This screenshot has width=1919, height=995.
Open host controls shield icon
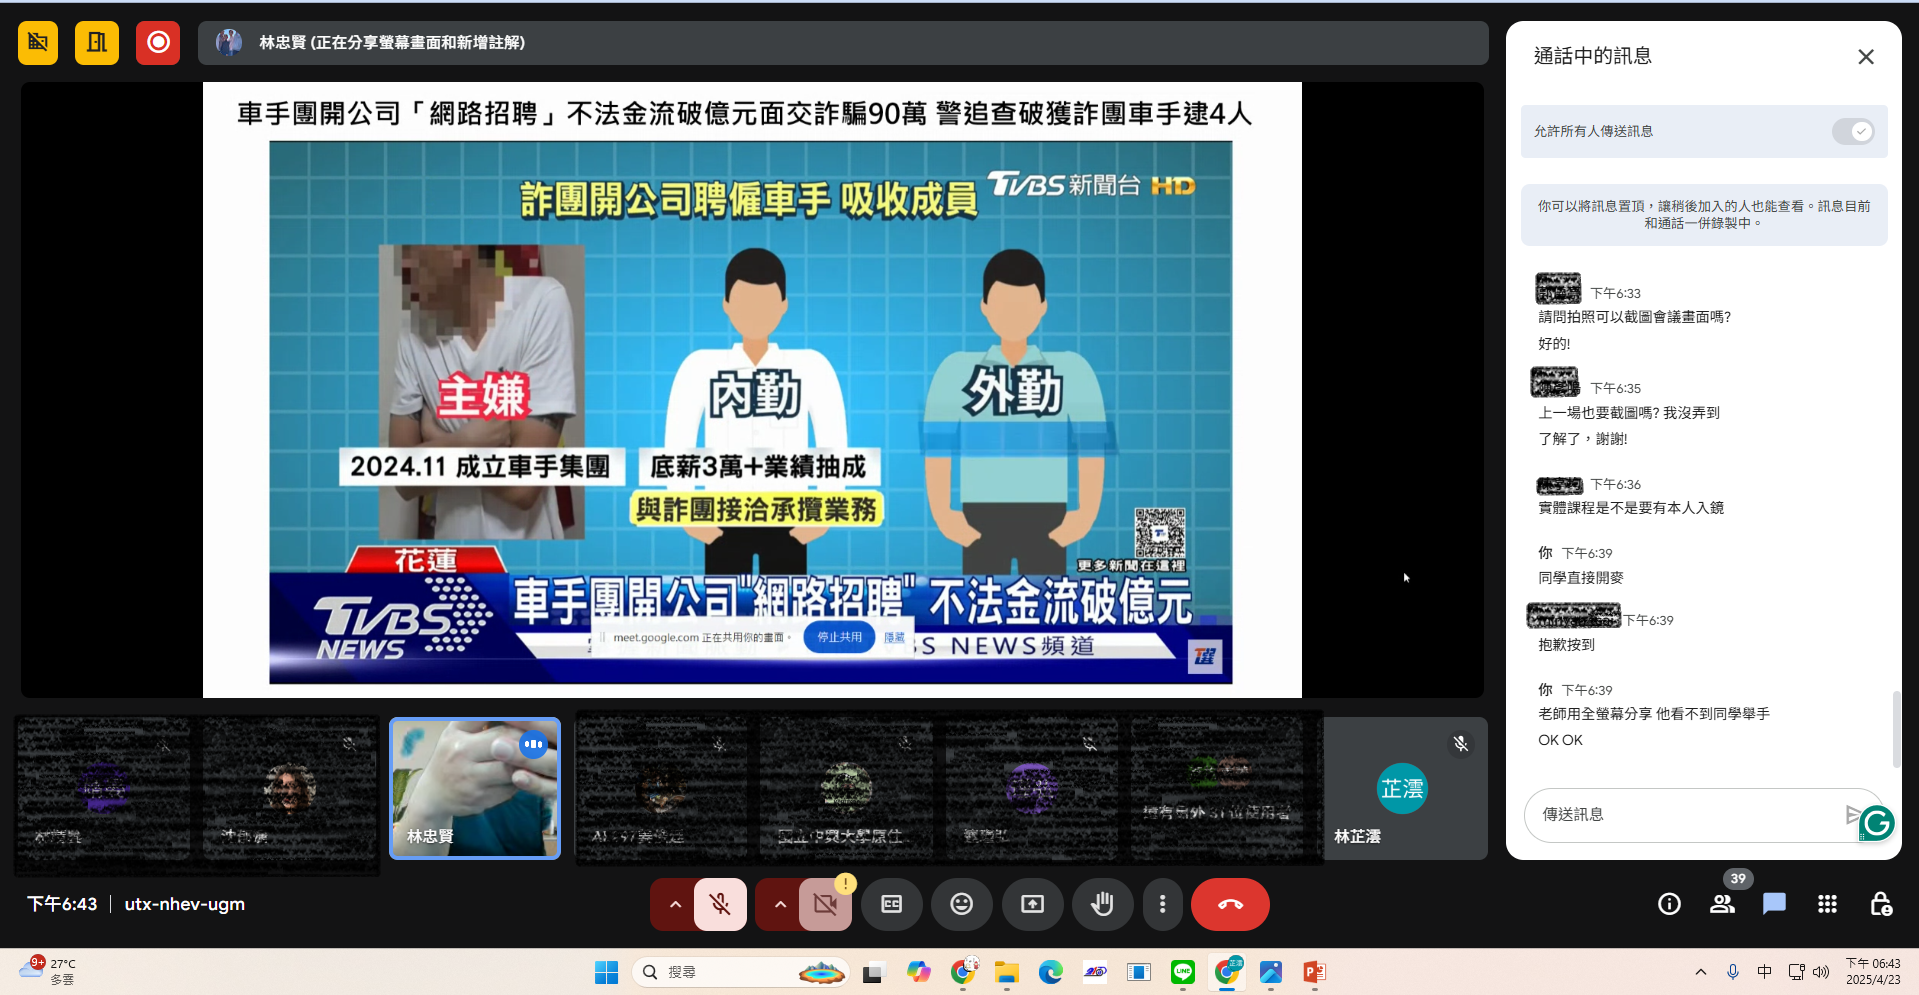(1879, 904)
